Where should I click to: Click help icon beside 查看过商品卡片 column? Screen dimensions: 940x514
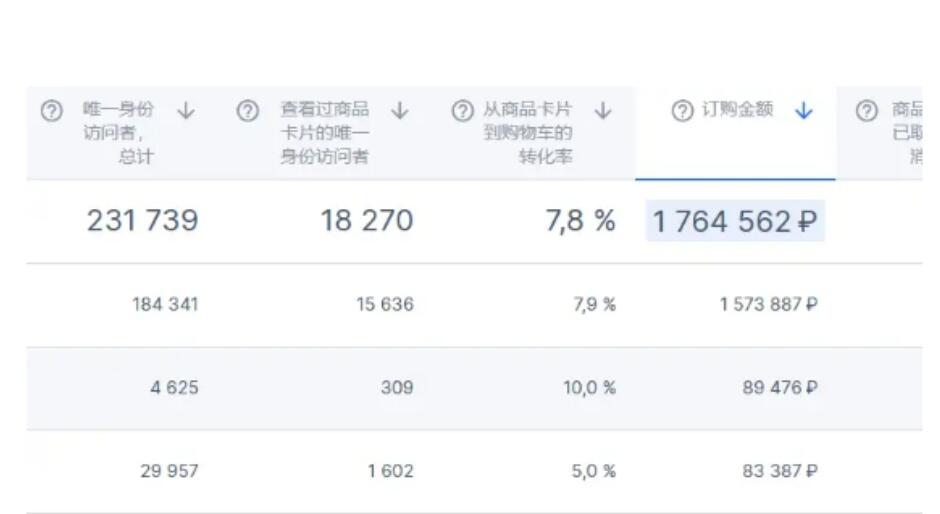click(x=248, y=111)
